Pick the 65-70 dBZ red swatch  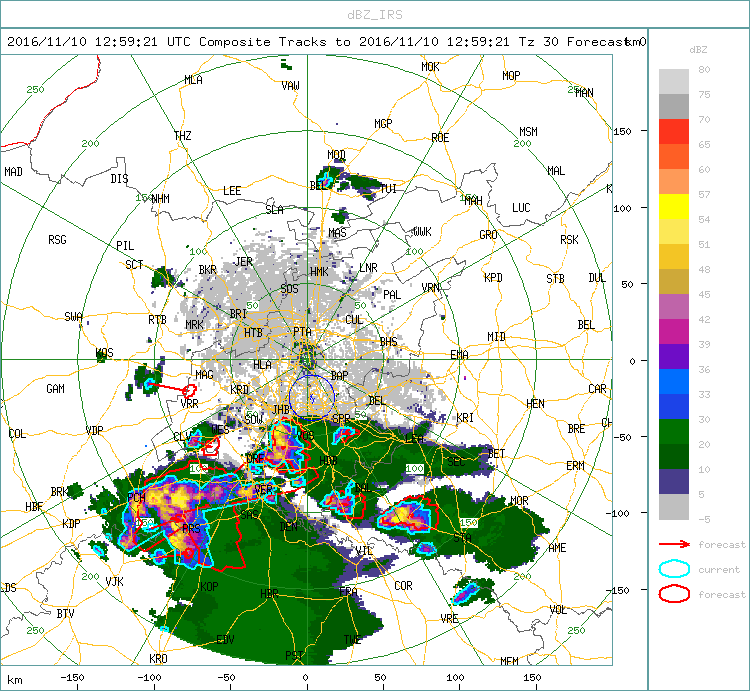click(673, 132)
